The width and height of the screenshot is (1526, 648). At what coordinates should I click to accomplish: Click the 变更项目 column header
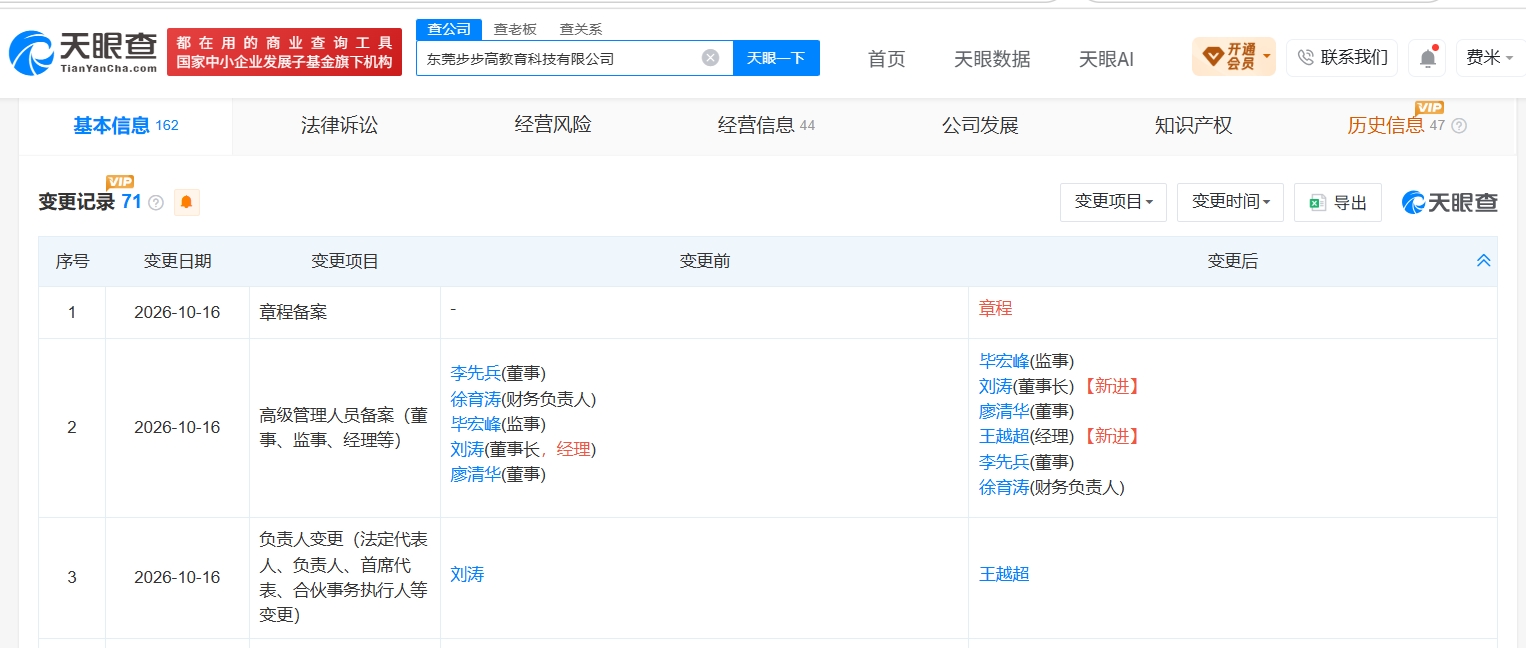coord(345,261)
